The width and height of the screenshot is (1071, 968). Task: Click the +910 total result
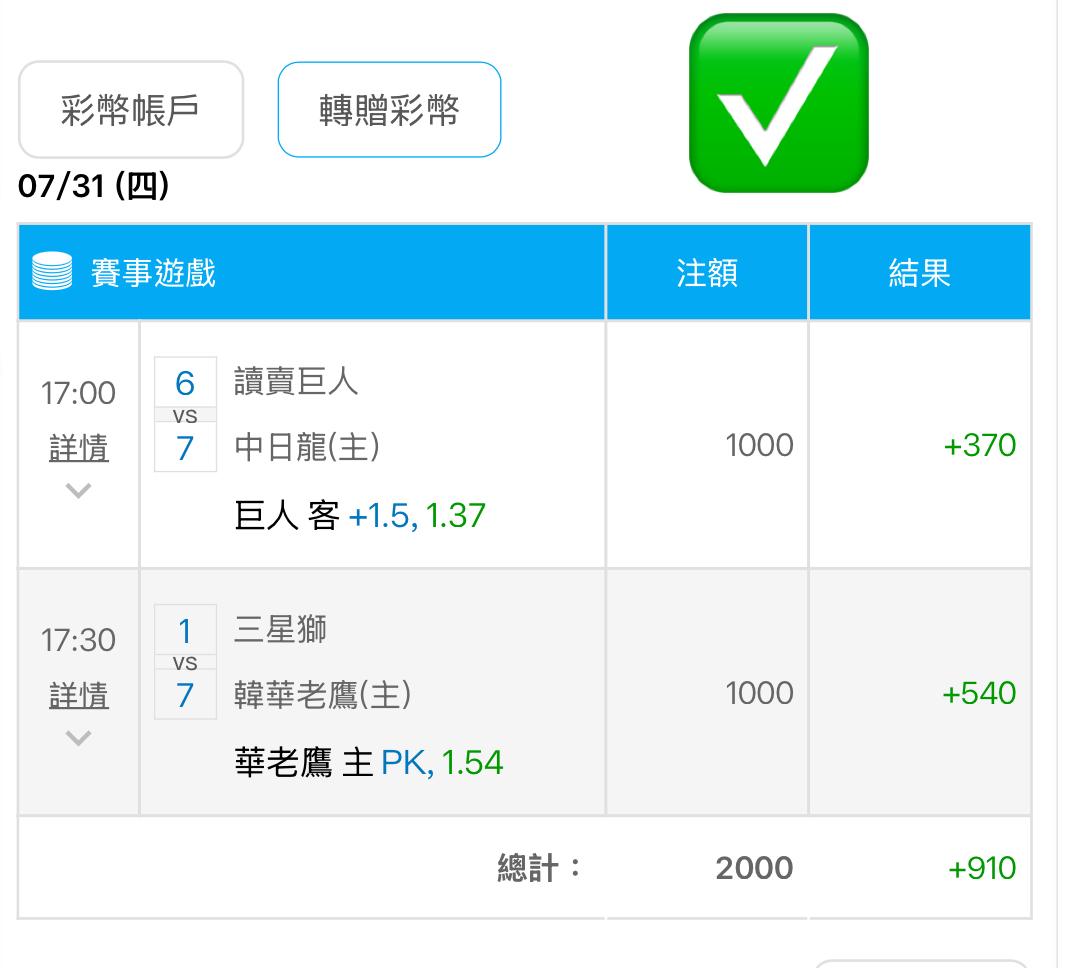pos(982,868)
